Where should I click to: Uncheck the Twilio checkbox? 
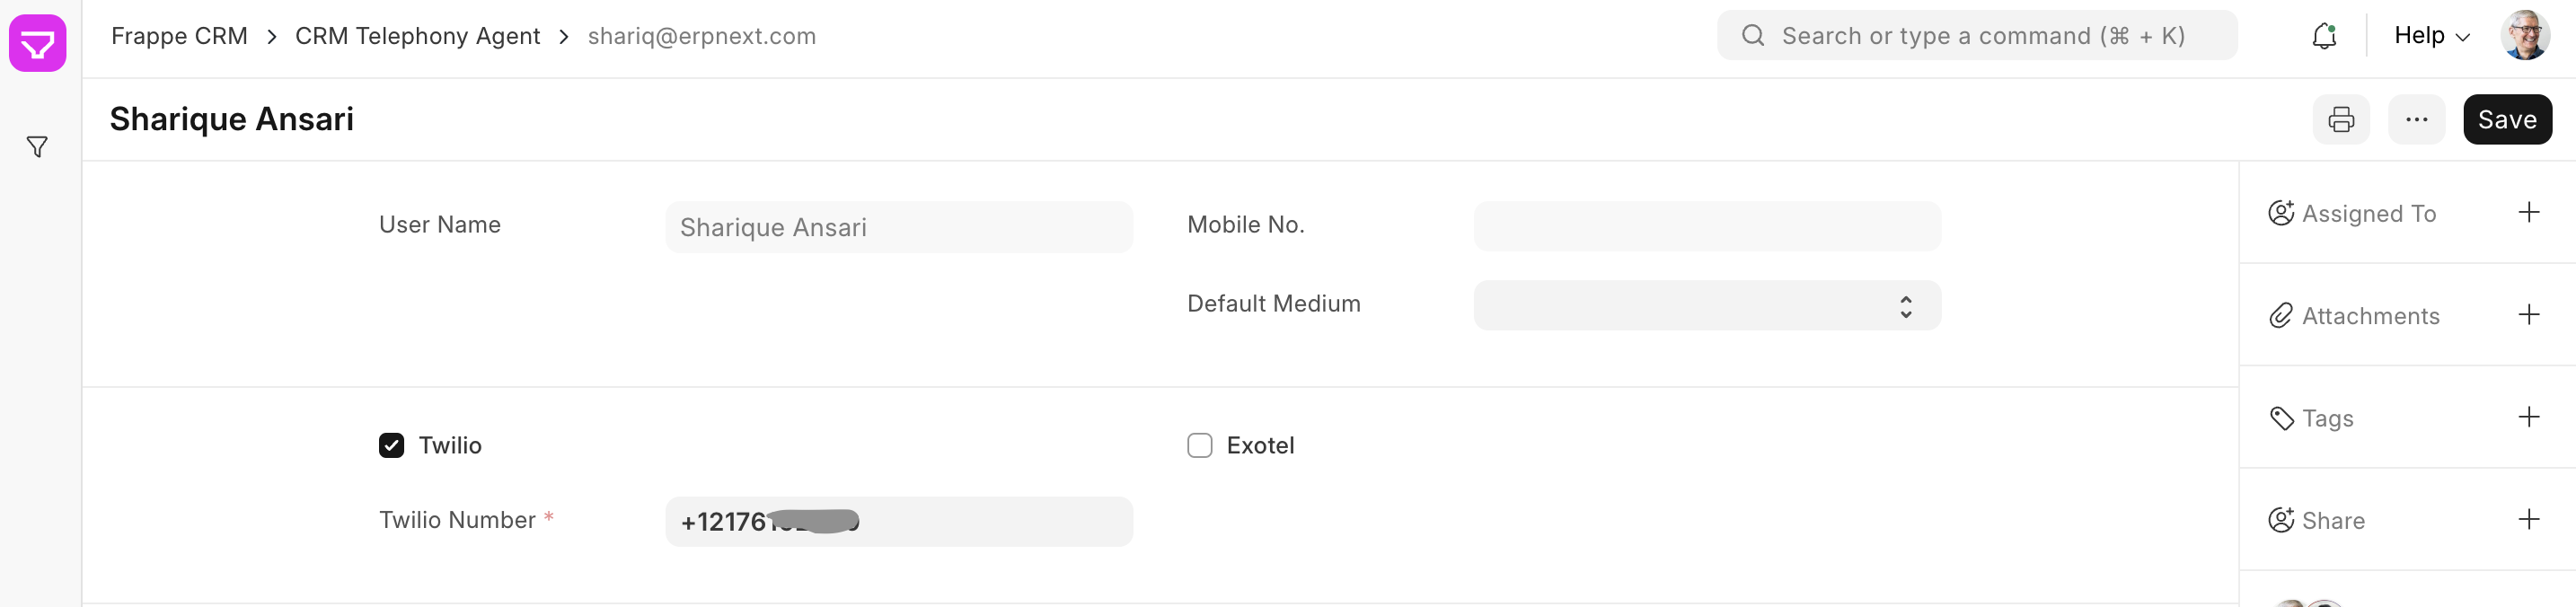pos(391,445)
